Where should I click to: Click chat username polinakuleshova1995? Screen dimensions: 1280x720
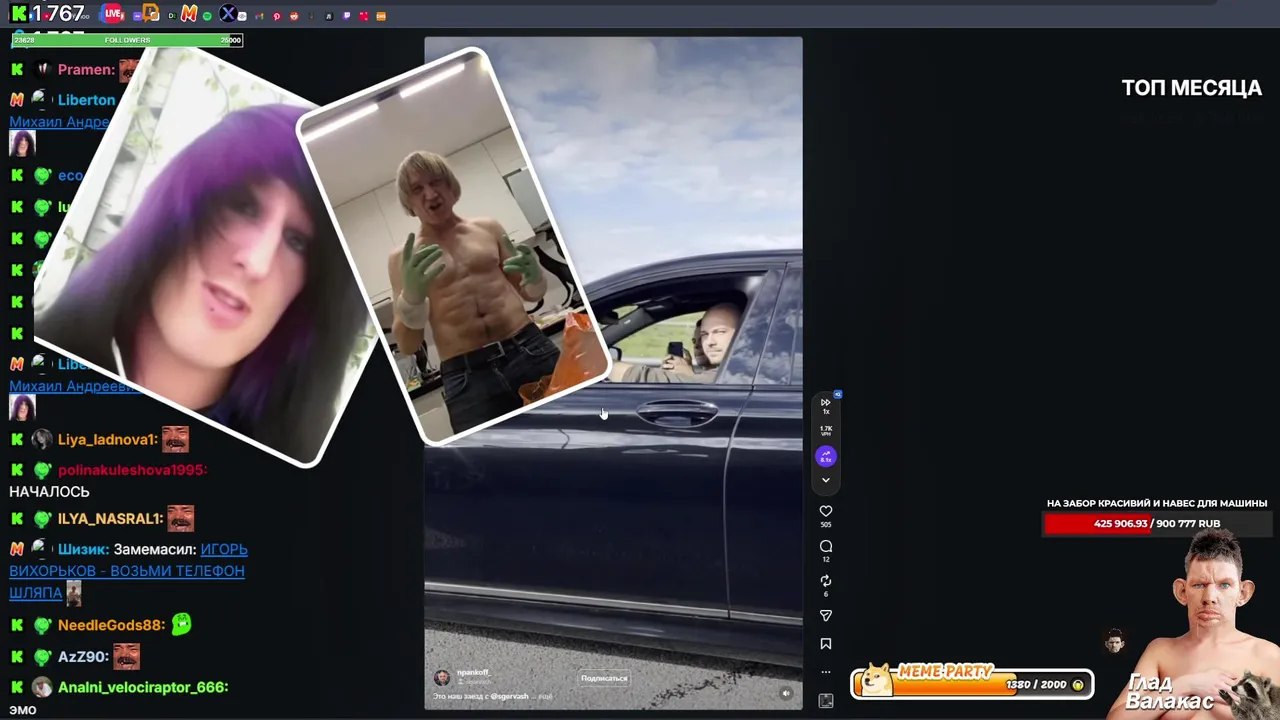(132, 470)
